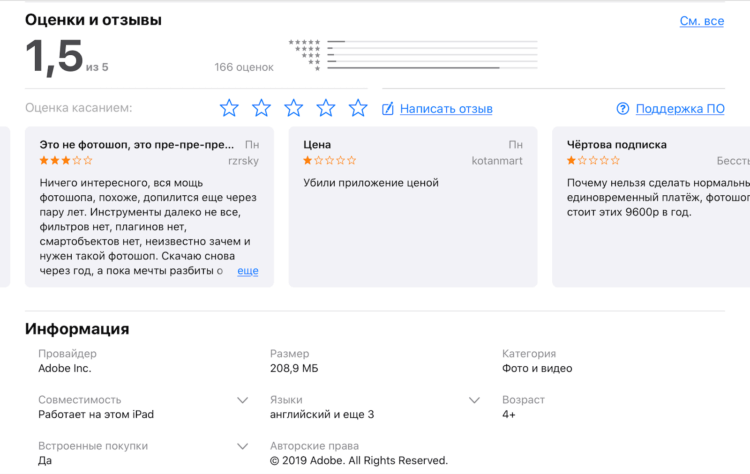The height and width of the screenshot is (474, 750).
Task: Tap the fourth rating star
Action: click(x=326, y=108)
